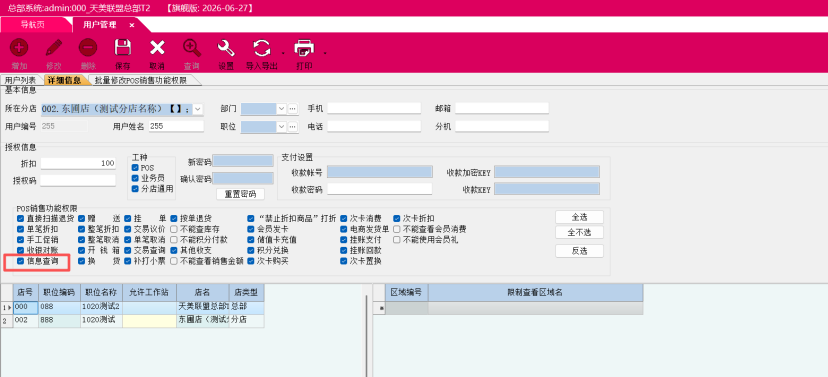Click the 职位 ellipsis browse button
This screenshot has height=377, width=828.
pyautogui.click(x=293, y=127)
